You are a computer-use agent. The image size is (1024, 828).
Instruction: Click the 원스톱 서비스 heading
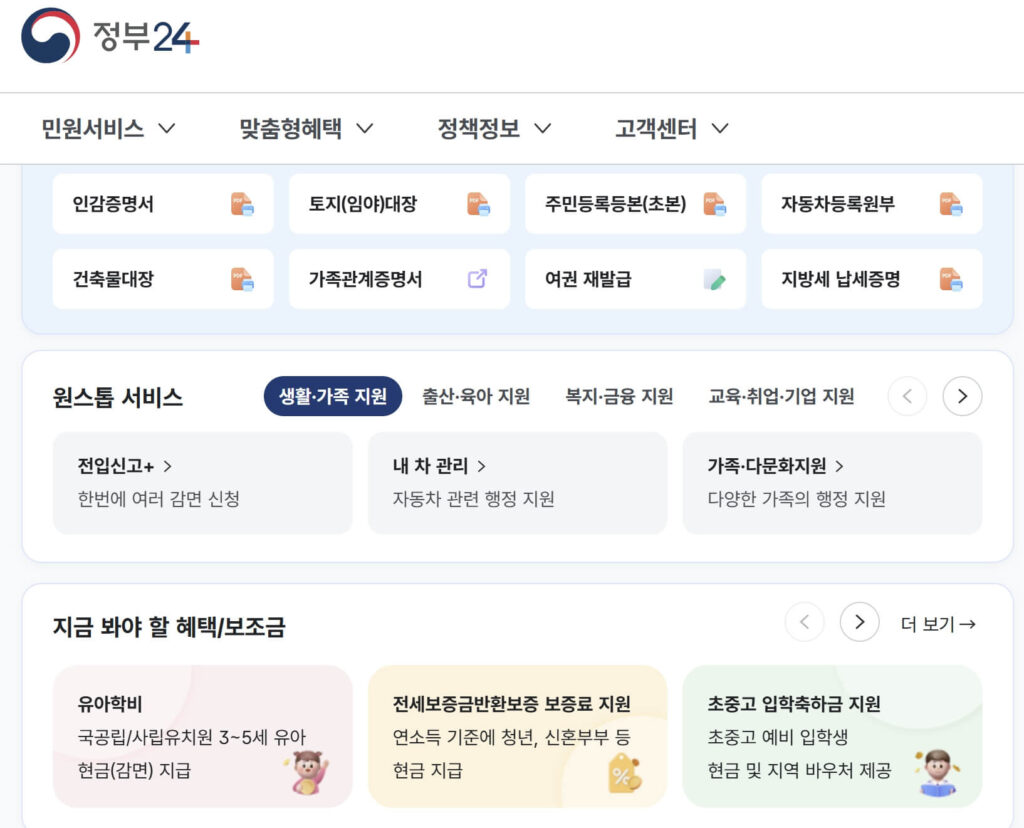(118, 397)
